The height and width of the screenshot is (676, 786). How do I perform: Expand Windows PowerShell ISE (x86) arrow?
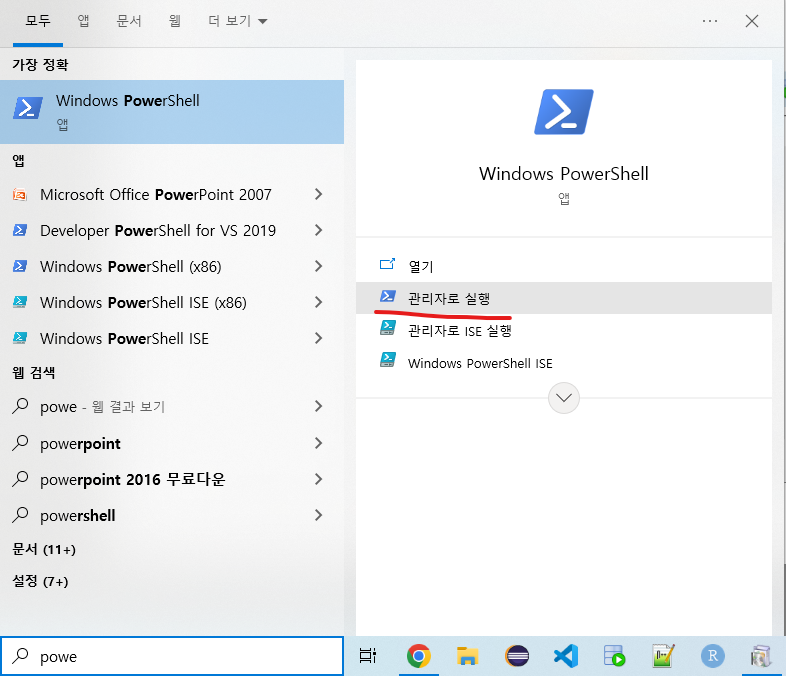318,302
